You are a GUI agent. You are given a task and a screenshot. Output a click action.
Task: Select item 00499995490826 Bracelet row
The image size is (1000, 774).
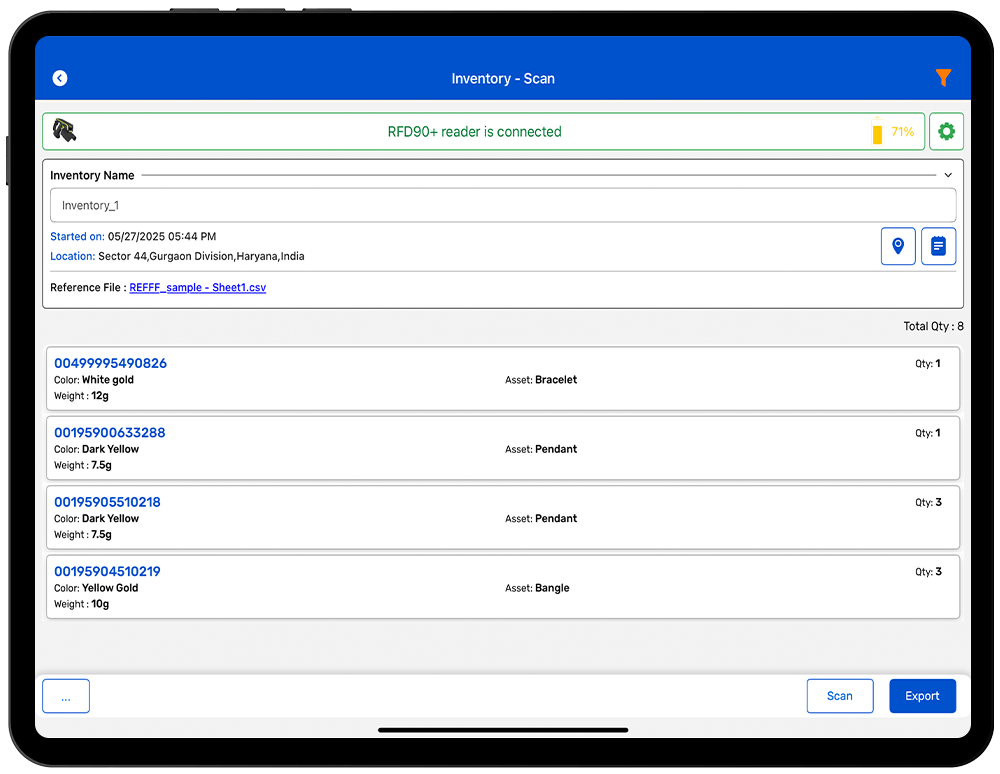point(503,379)
